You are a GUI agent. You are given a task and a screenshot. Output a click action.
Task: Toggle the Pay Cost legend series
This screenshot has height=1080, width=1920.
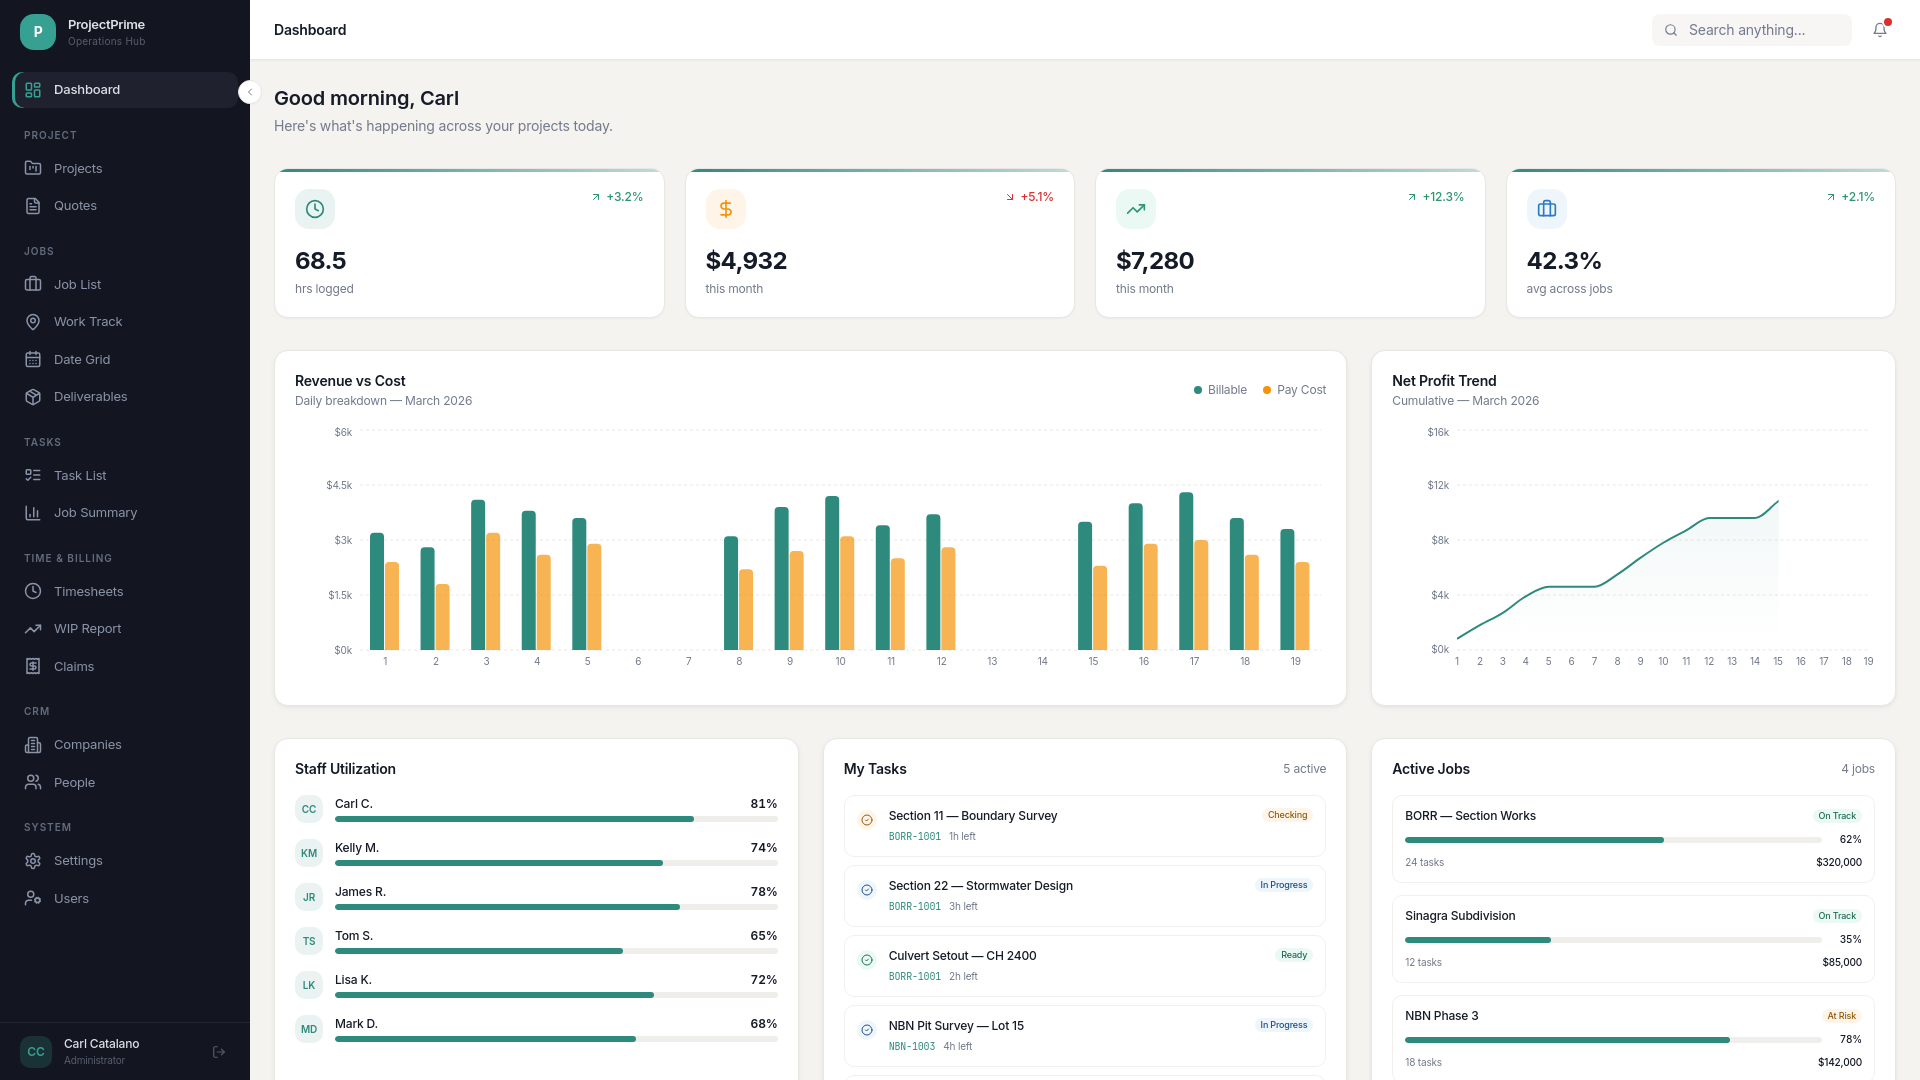(x=1294, y=390)
